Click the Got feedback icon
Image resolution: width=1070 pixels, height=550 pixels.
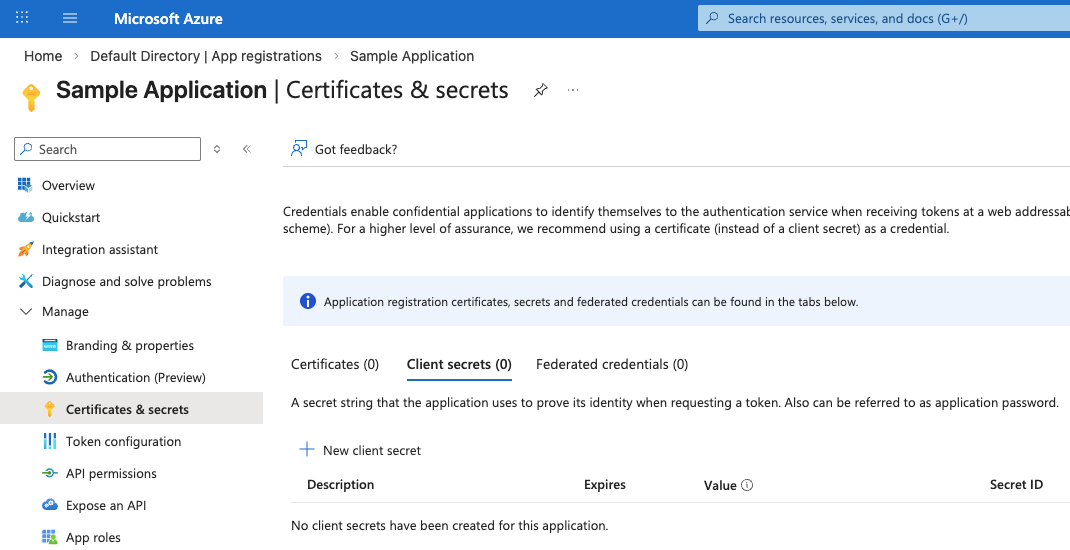[299, 149]
